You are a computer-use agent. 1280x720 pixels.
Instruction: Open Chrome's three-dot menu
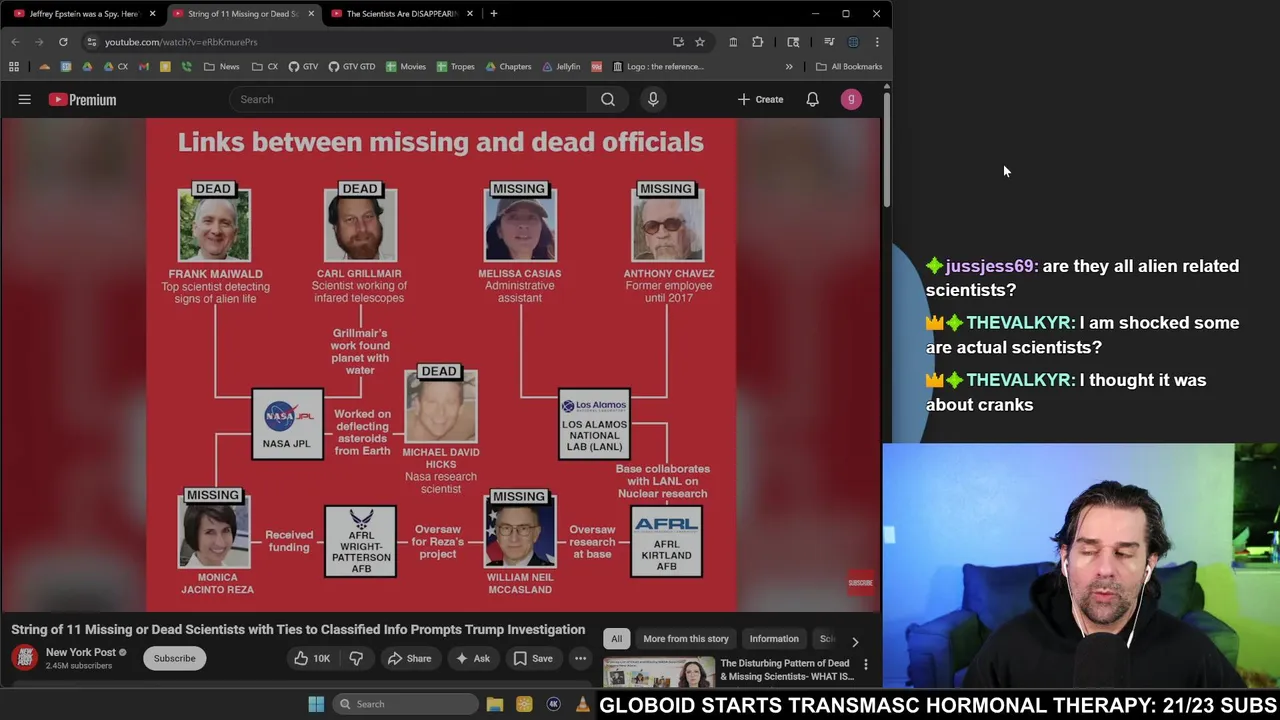(x=877, y=42)
